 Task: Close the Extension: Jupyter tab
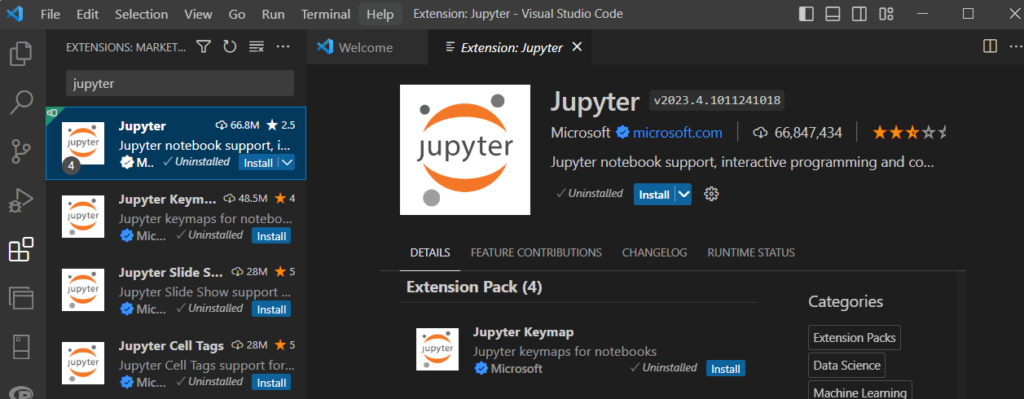[577, 46]
